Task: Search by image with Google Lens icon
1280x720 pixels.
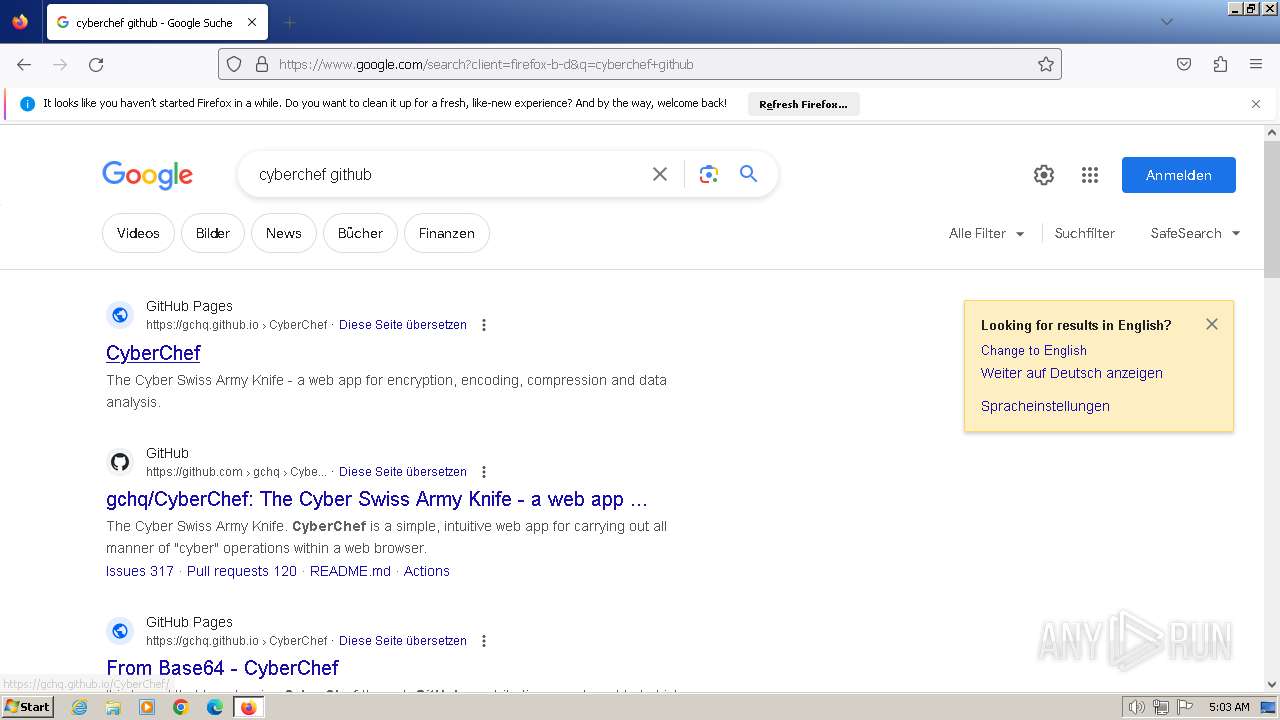Action: 709,174
